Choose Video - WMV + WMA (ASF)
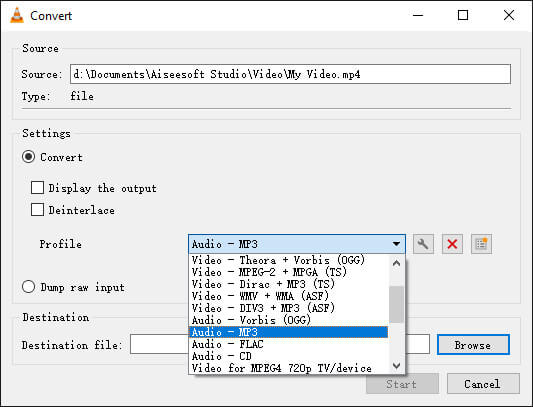 tap(288, 296)
